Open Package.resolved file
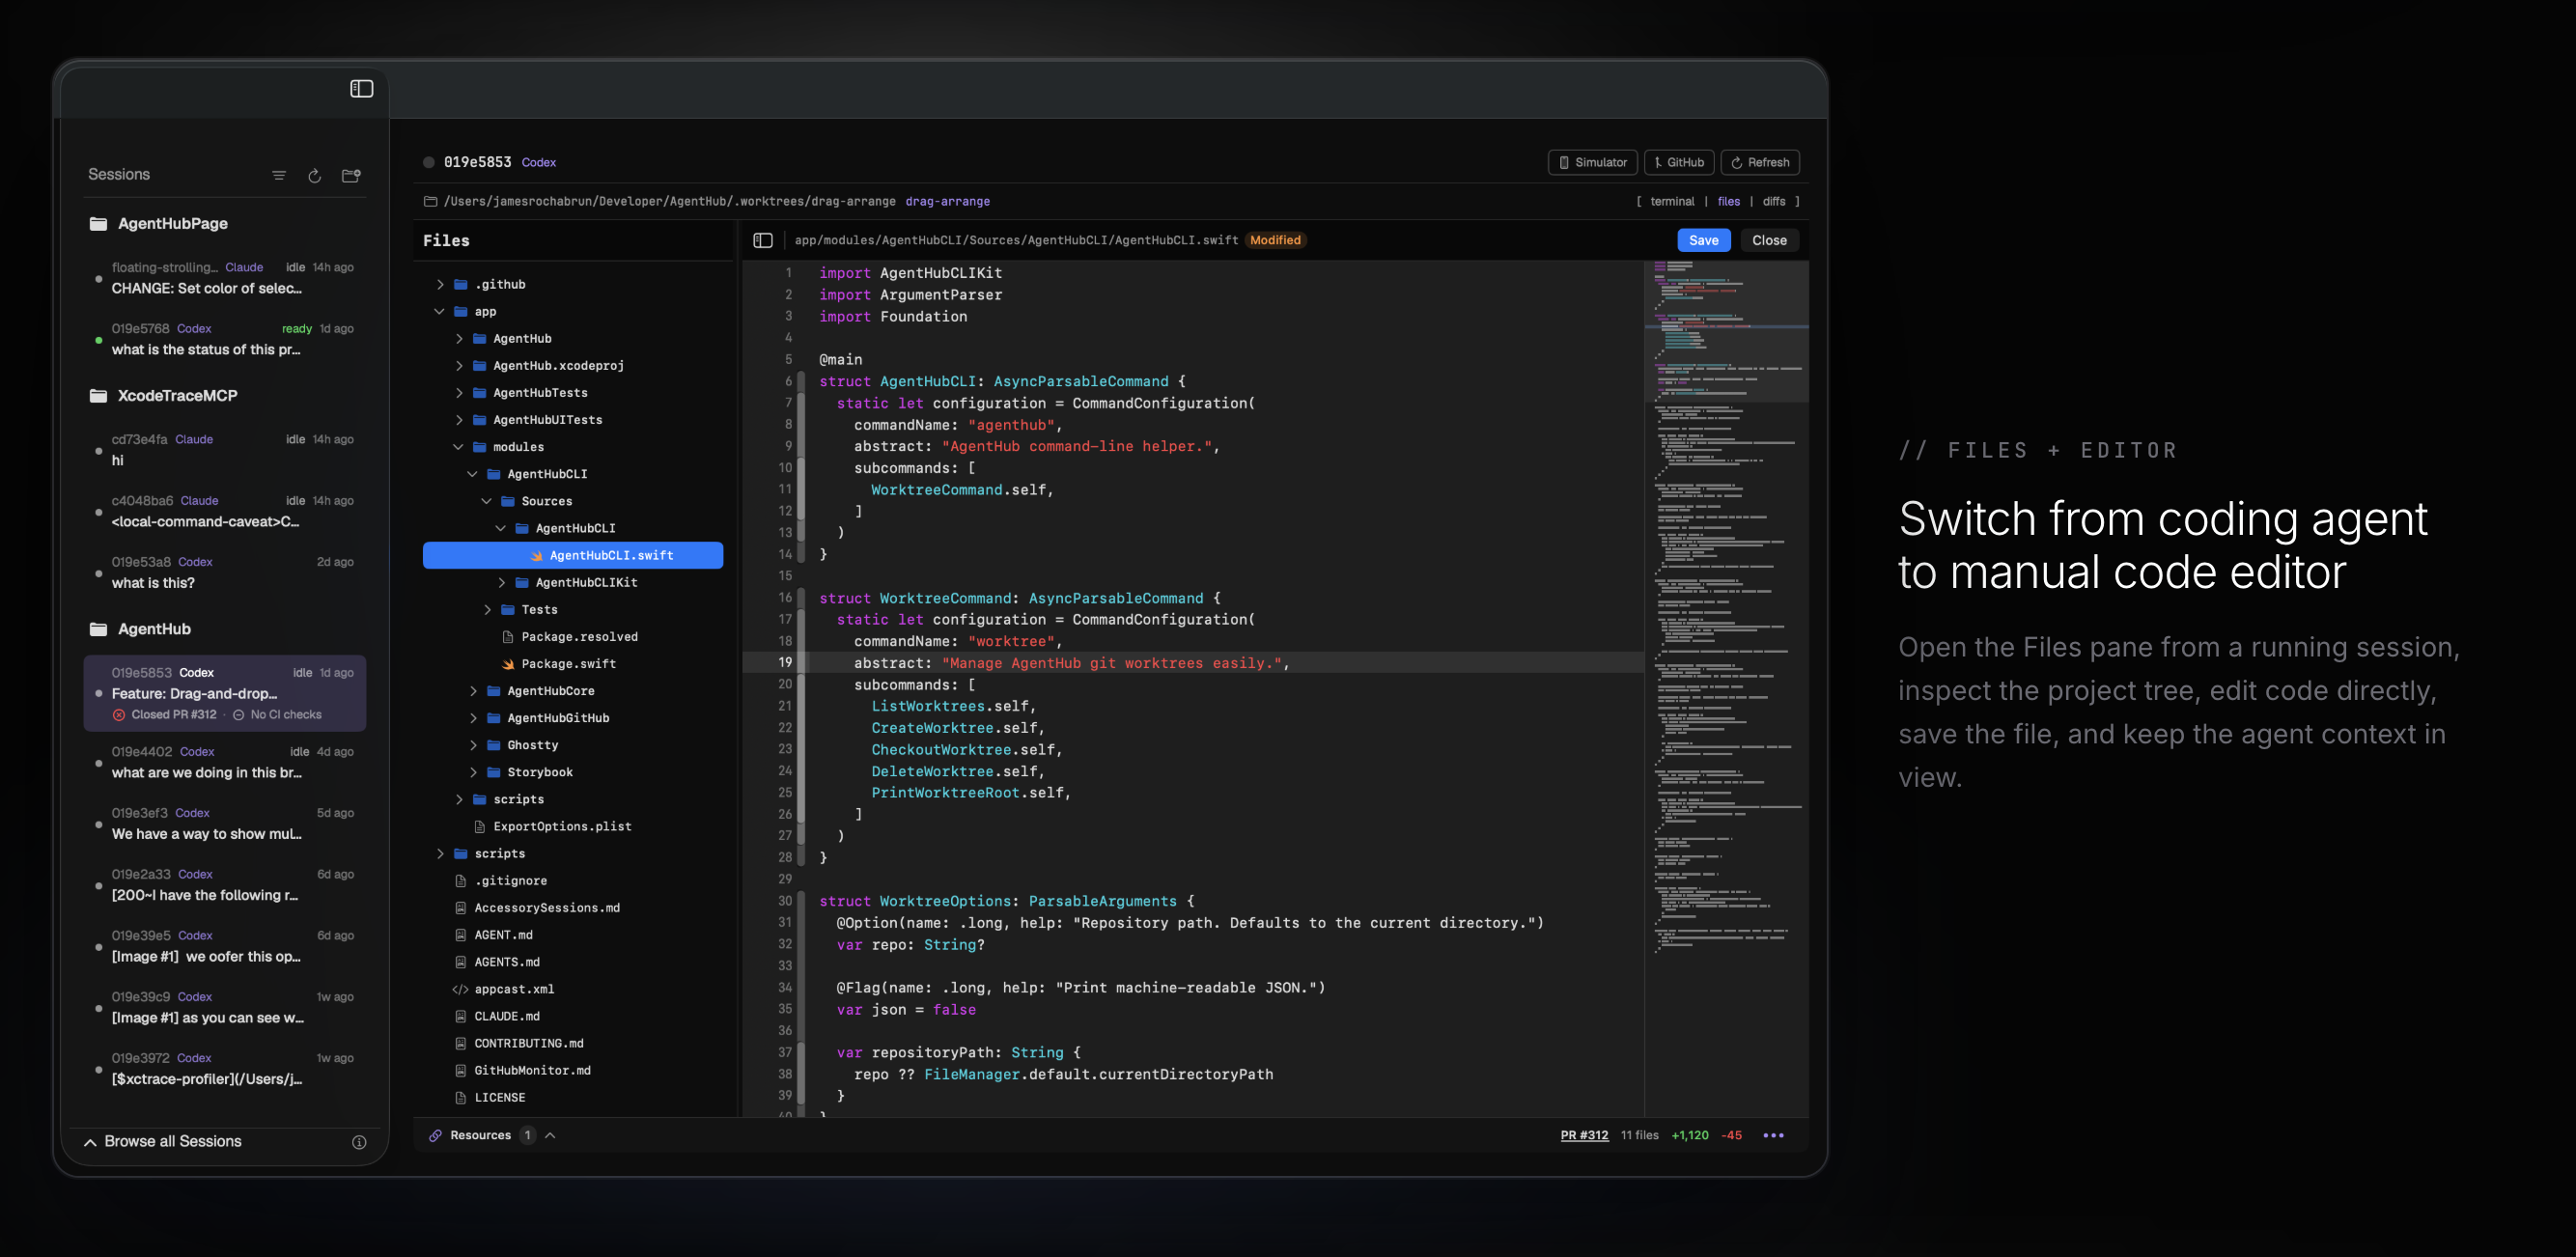 click(573, 637)
